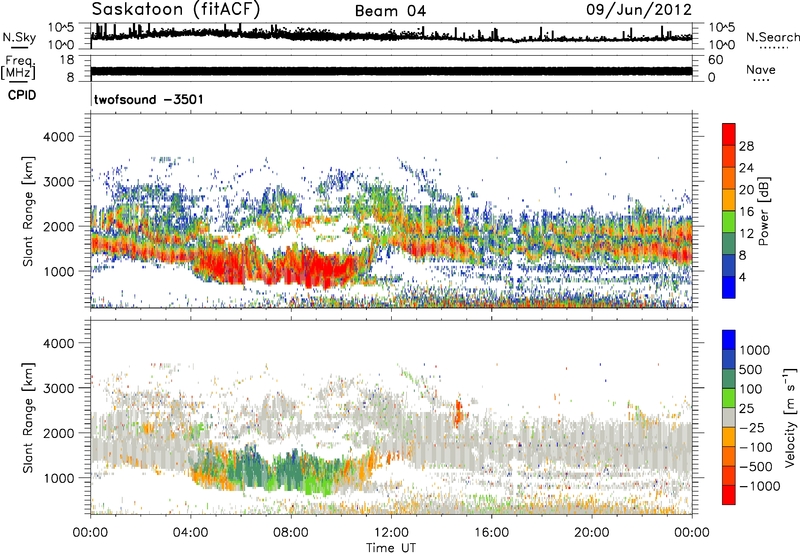Click the -25 tick on the velocity colorbar
Viewport: 800px width, 554px height.
[752, 427]
